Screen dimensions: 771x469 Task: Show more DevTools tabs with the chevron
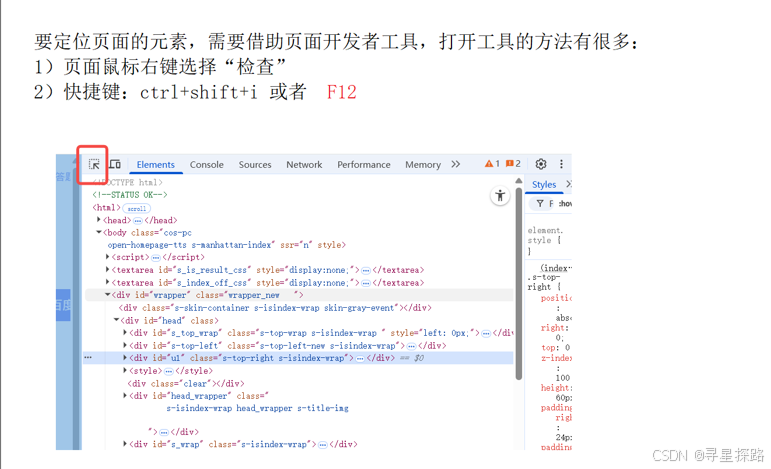[x=456, y=164]
